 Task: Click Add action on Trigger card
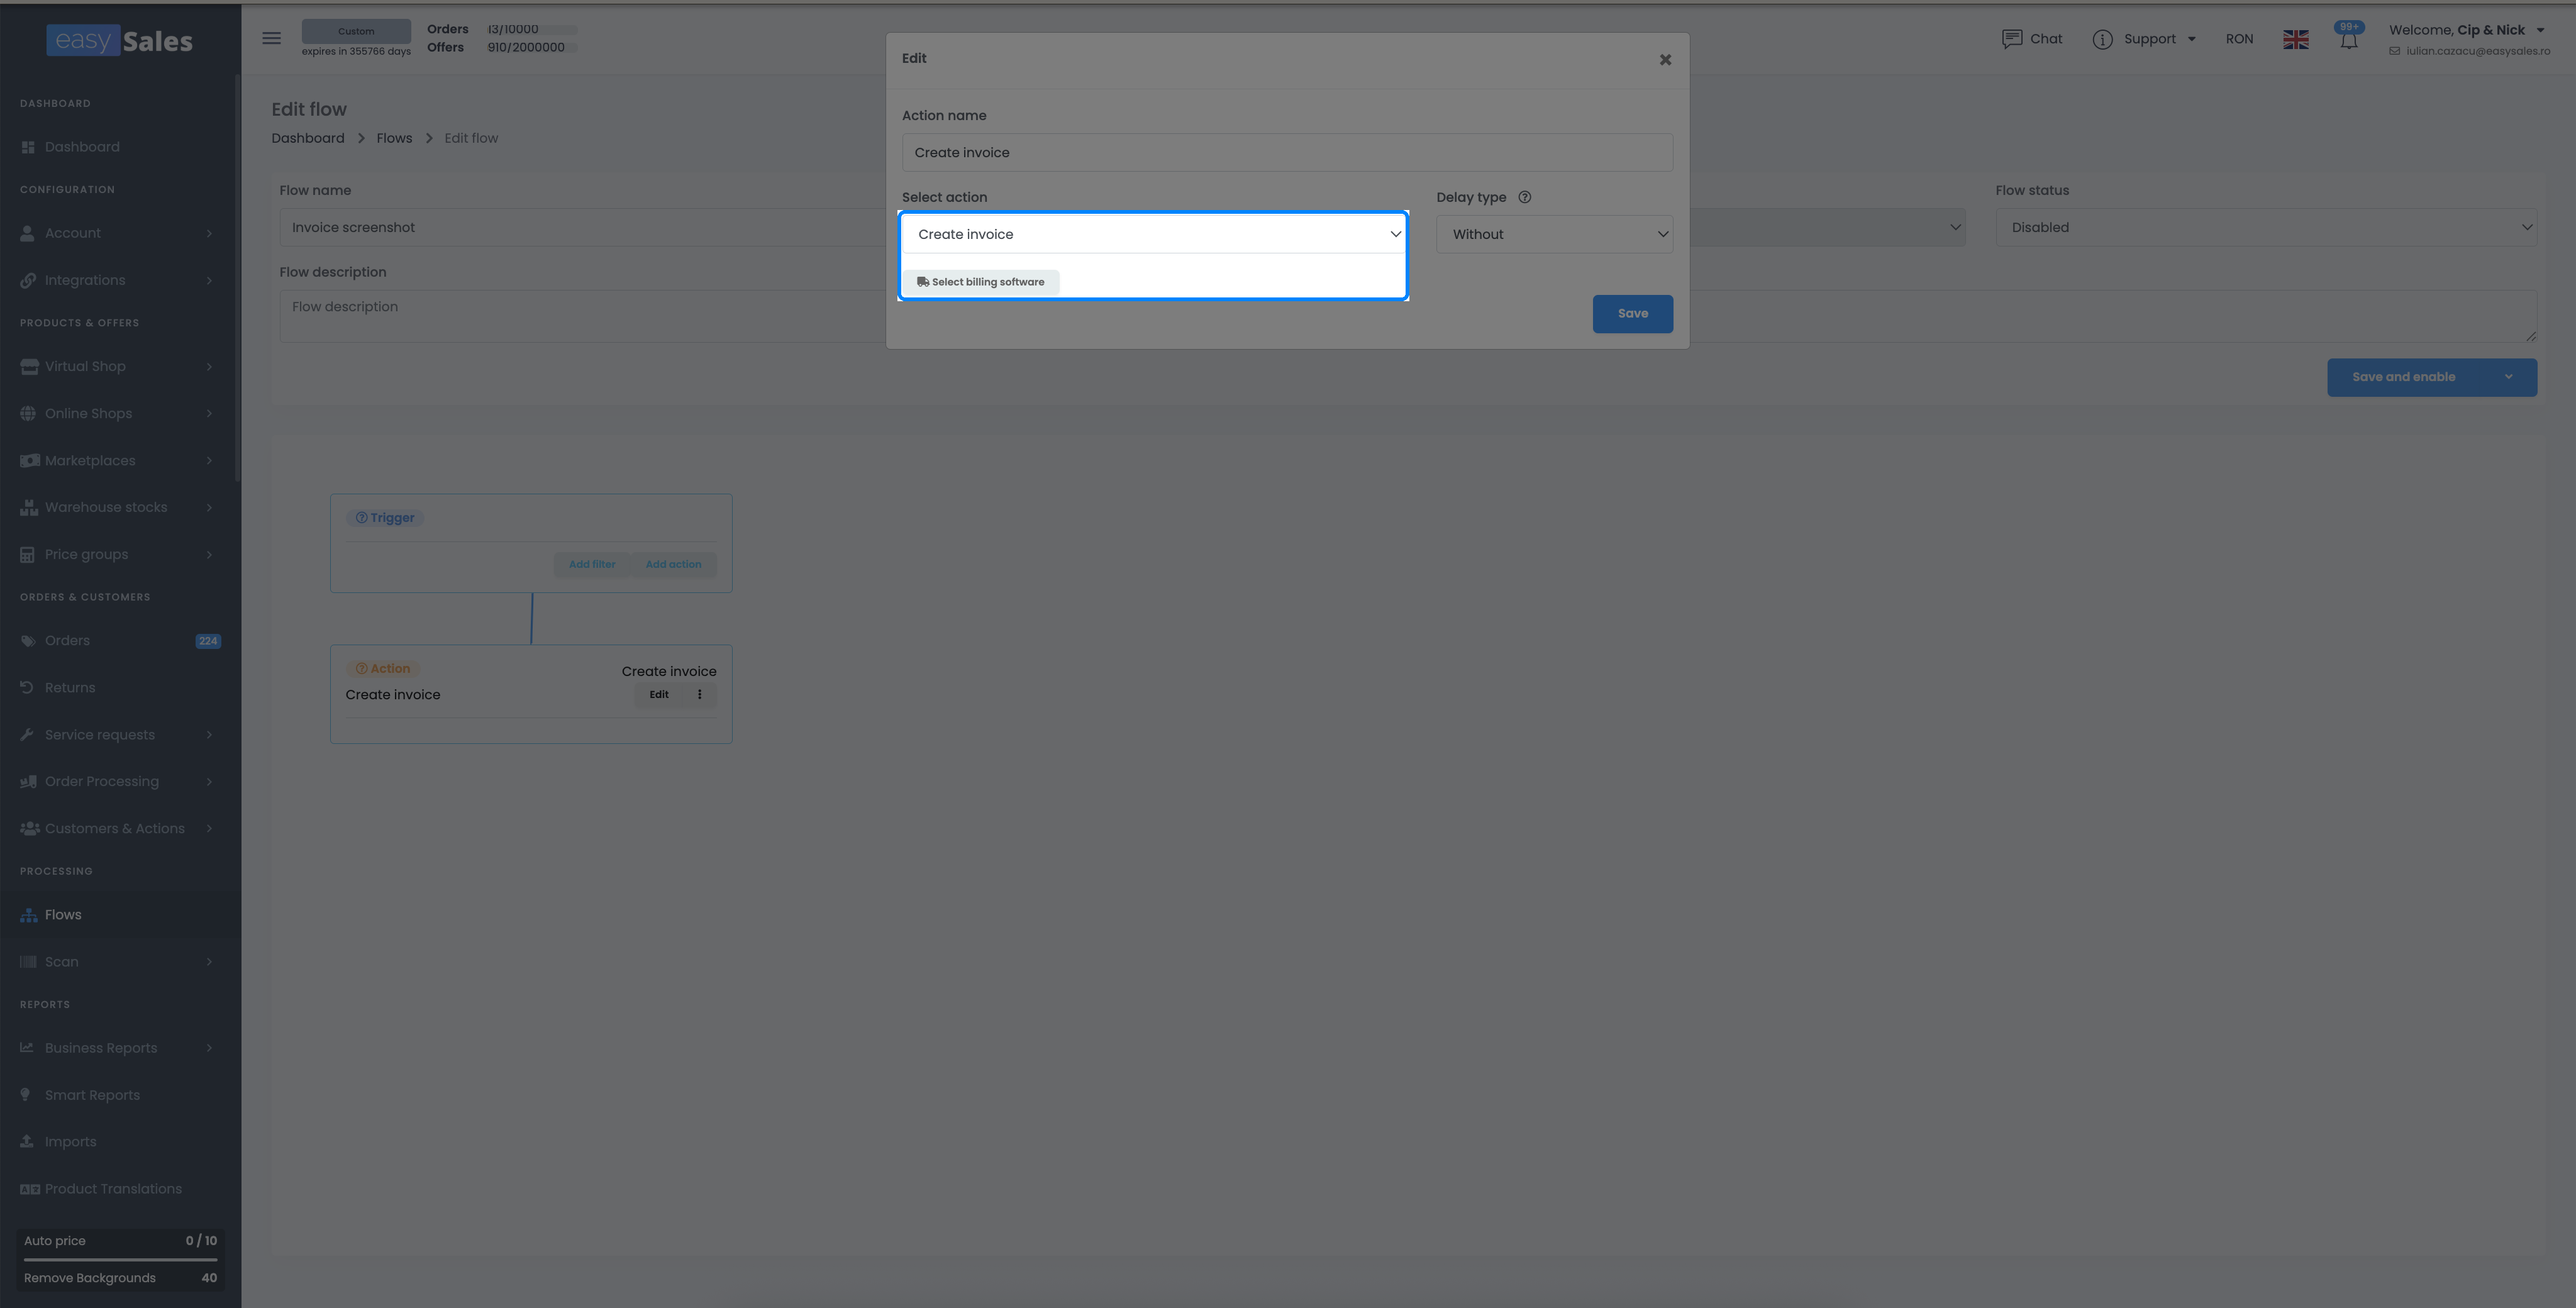[x=673, y=564]
